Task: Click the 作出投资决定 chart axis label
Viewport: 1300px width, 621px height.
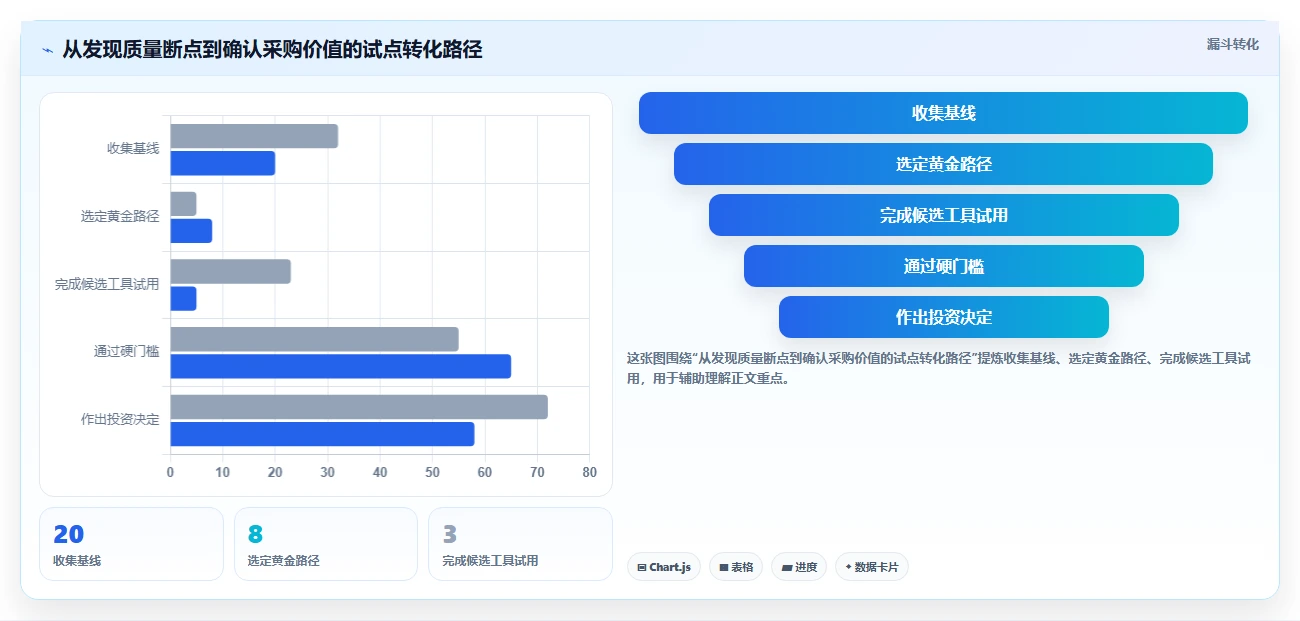Action: (120, 419)
